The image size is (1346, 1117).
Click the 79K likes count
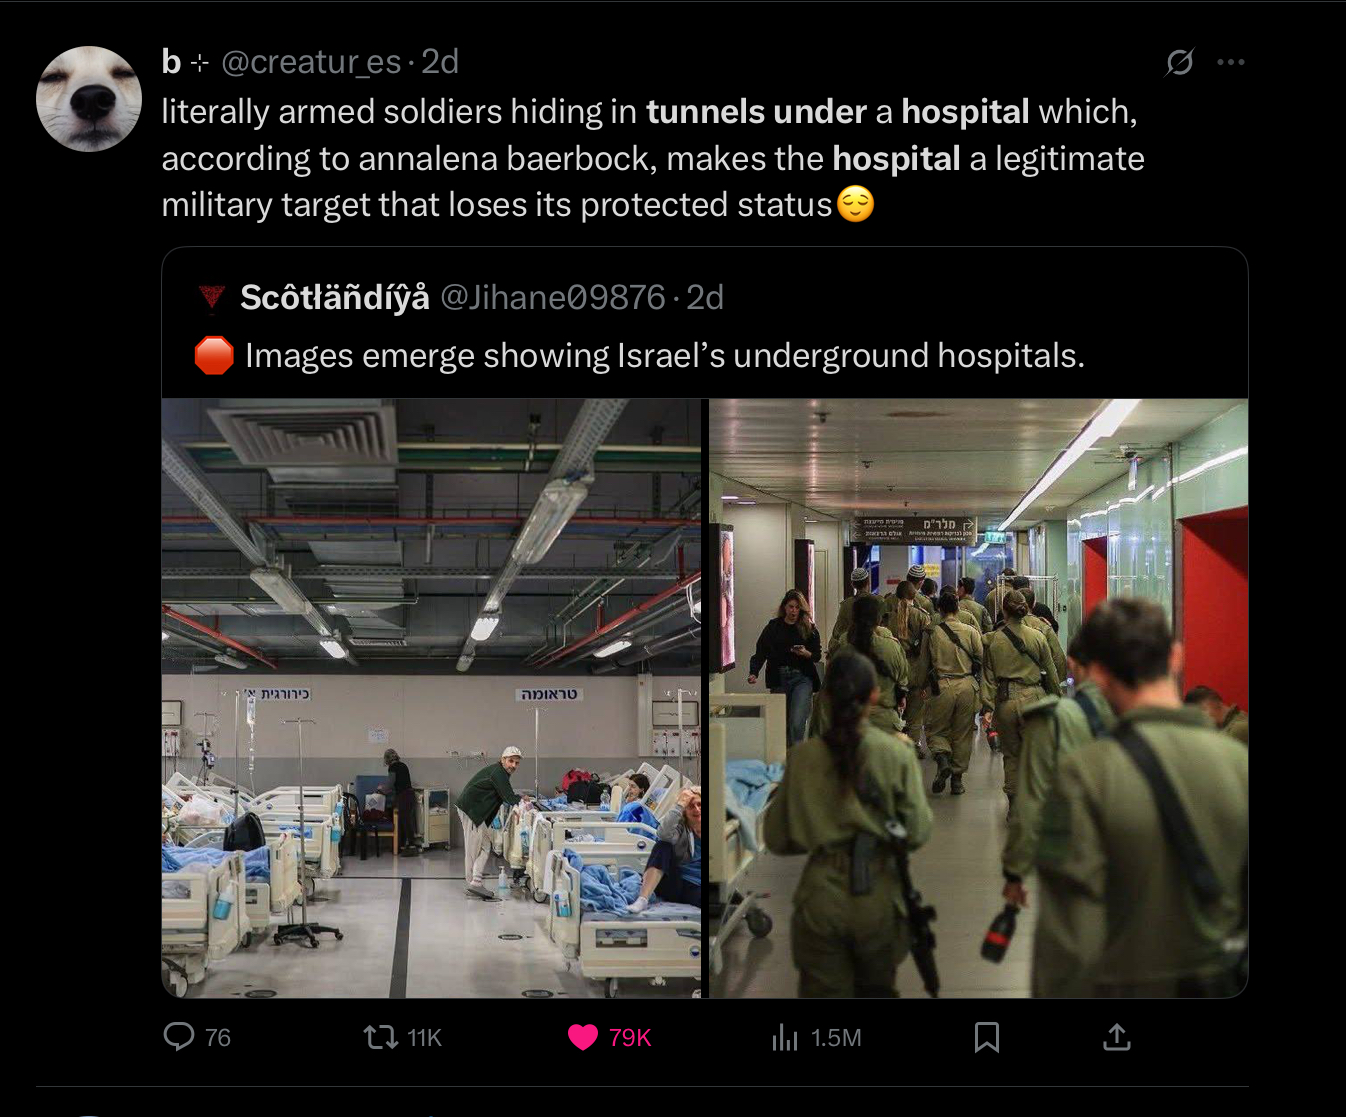[630, 1038]
